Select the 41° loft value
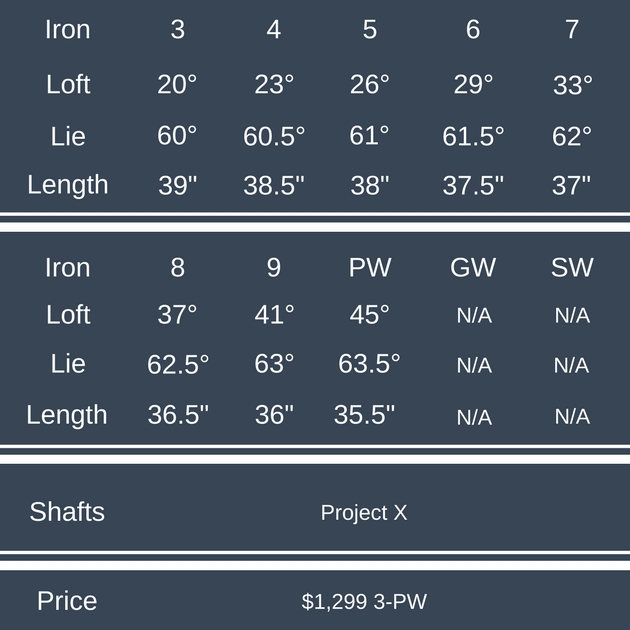 (274, 315)
